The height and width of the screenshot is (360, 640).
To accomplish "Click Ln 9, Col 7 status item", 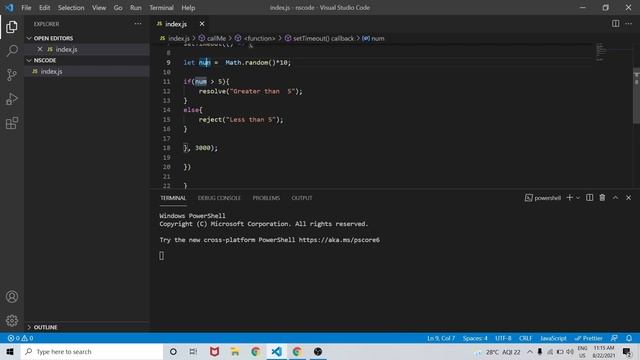I will pyautogui.click(x=441, y=338).
